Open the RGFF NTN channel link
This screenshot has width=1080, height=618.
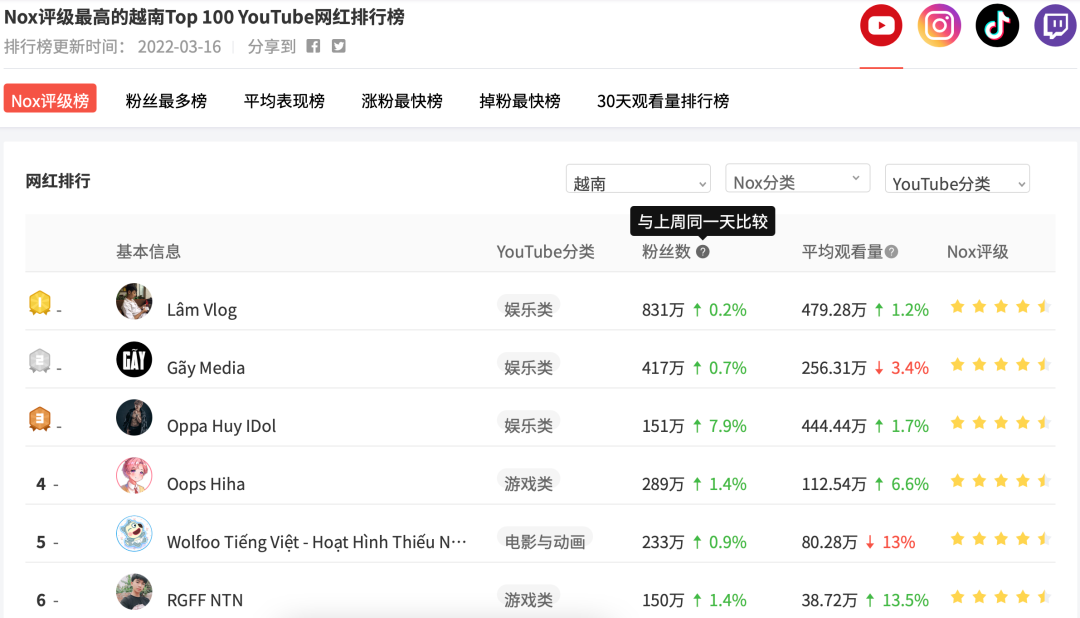(x=205, y=600)
